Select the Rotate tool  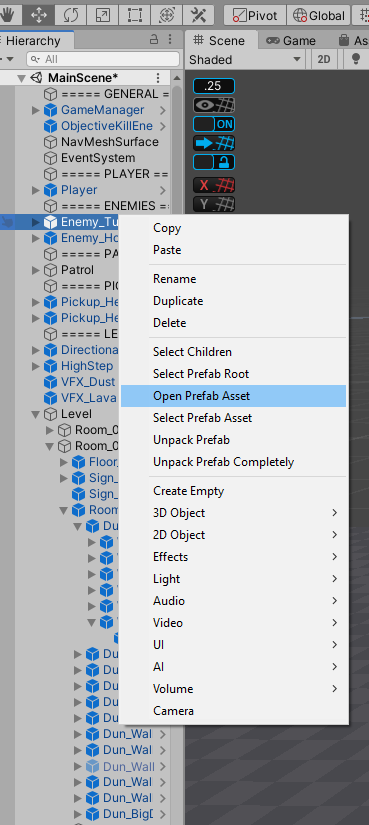pyautogui.click(x=71, y=15)
